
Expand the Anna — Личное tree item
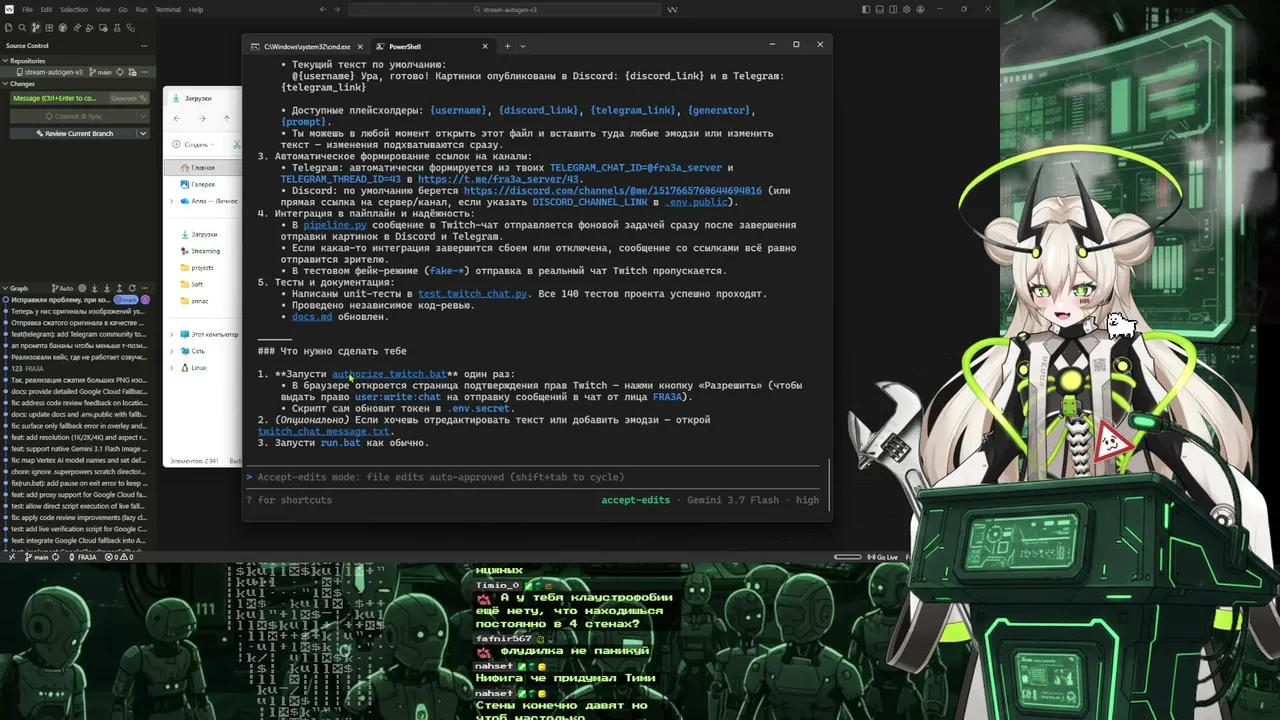[x=171, y=201]
